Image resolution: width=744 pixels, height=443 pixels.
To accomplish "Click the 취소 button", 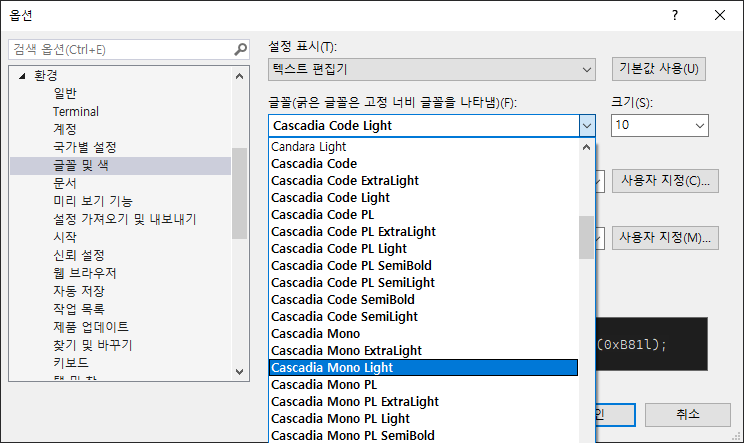I will (x=688, y=415).
